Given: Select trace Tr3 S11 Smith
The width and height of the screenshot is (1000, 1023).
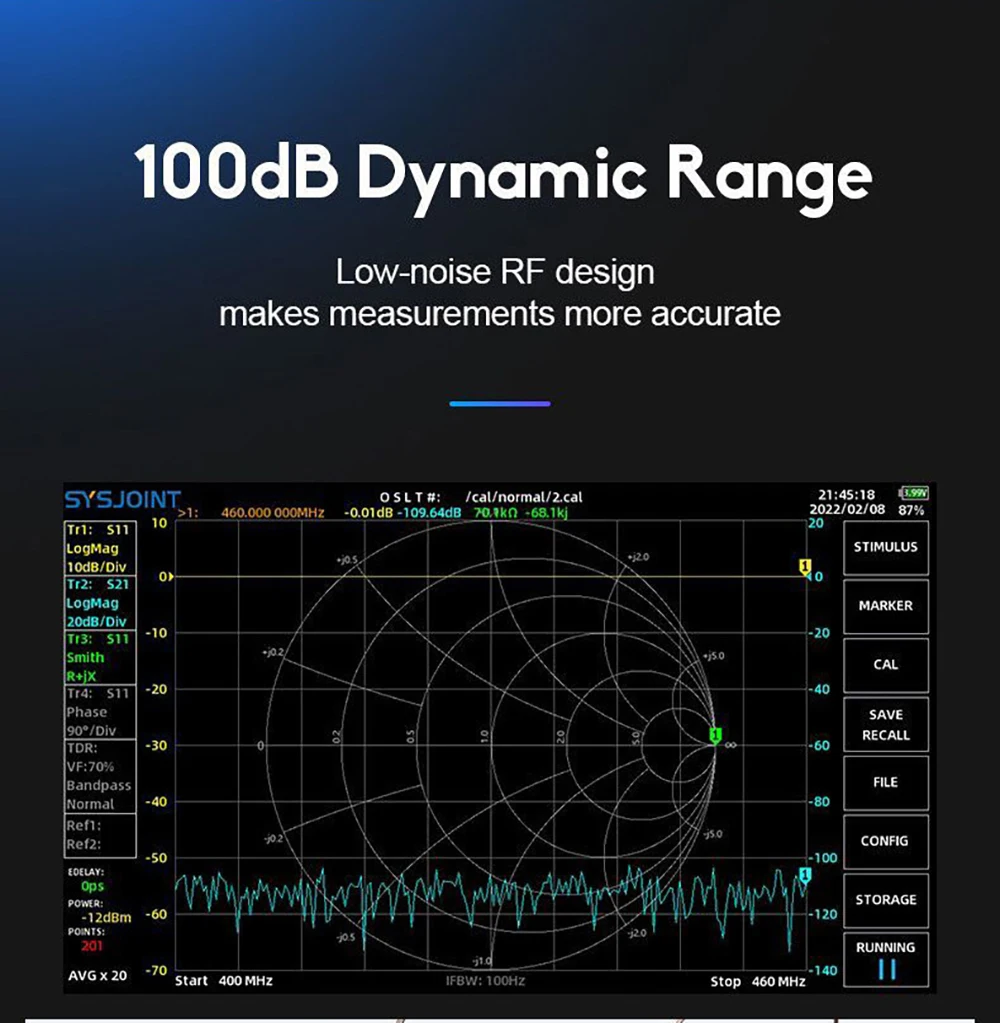Looking at the screenshot, I should 100,657.
